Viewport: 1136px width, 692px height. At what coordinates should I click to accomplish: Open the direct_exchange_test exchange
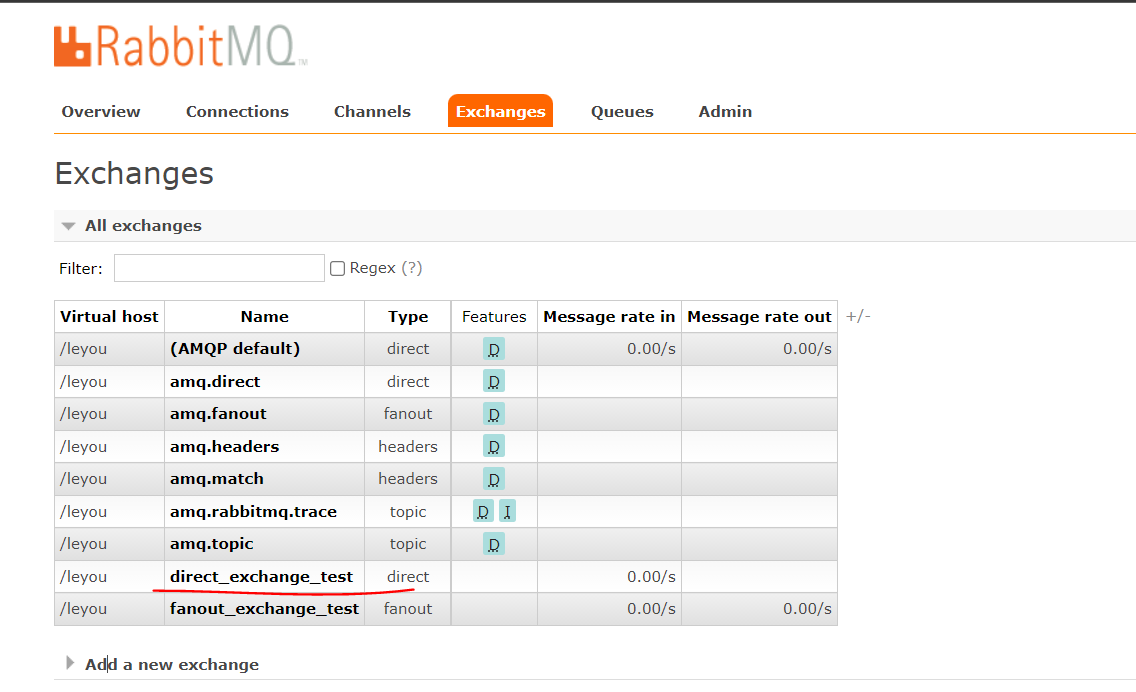pyautogui.click(x=262, y=577)
